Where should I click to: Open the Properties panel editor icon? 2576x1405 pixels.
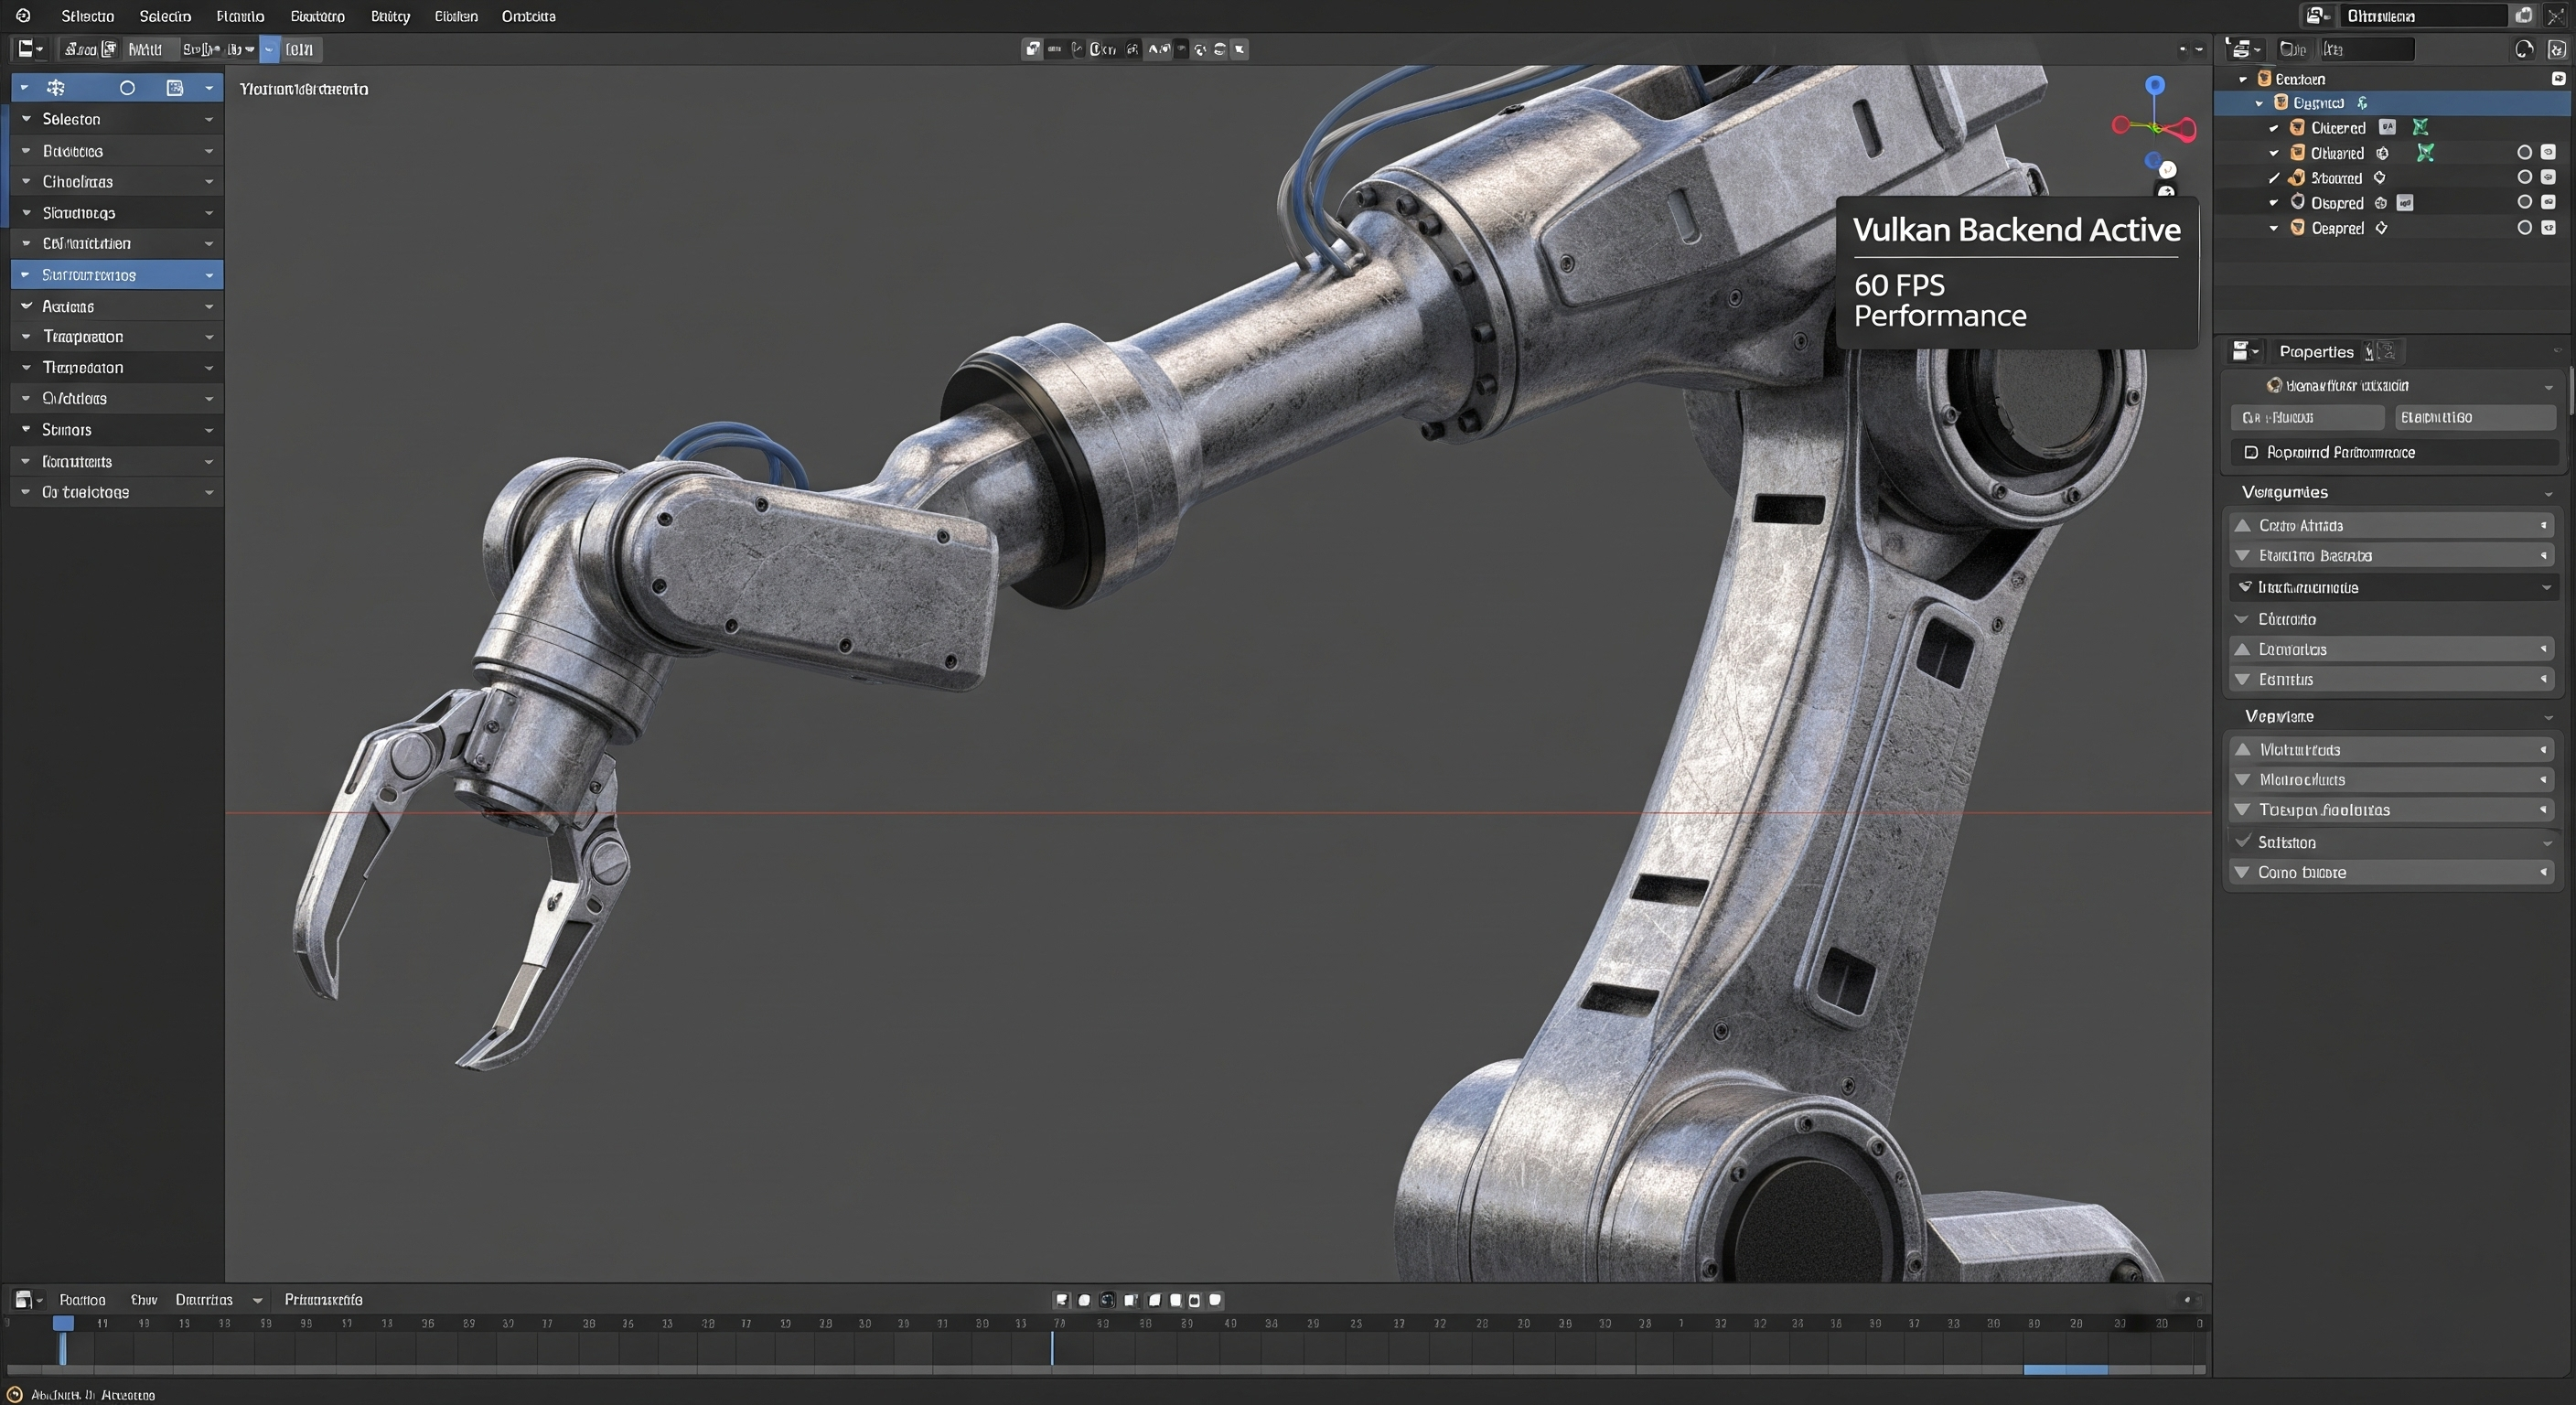pyautogui.click(x=2244, y=351)
